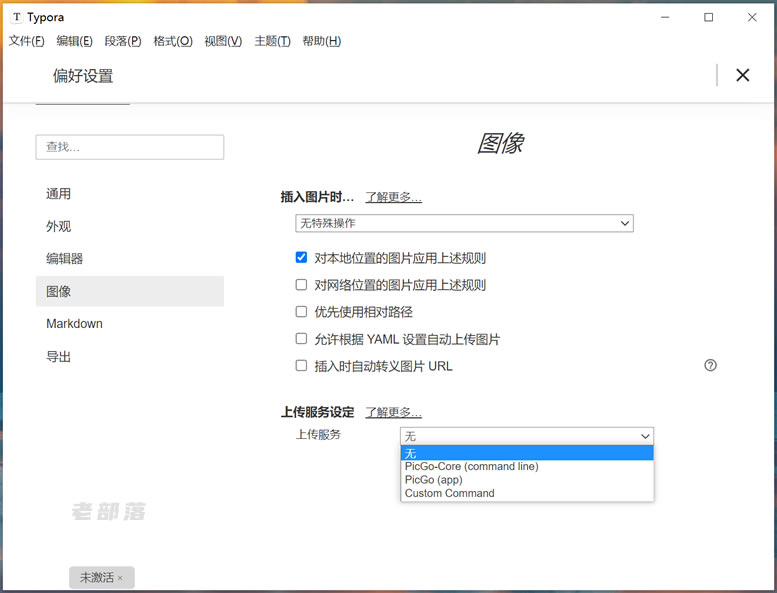Click the 未激活 activation badge
Screen dimensions: 777x593
point(102,578)
